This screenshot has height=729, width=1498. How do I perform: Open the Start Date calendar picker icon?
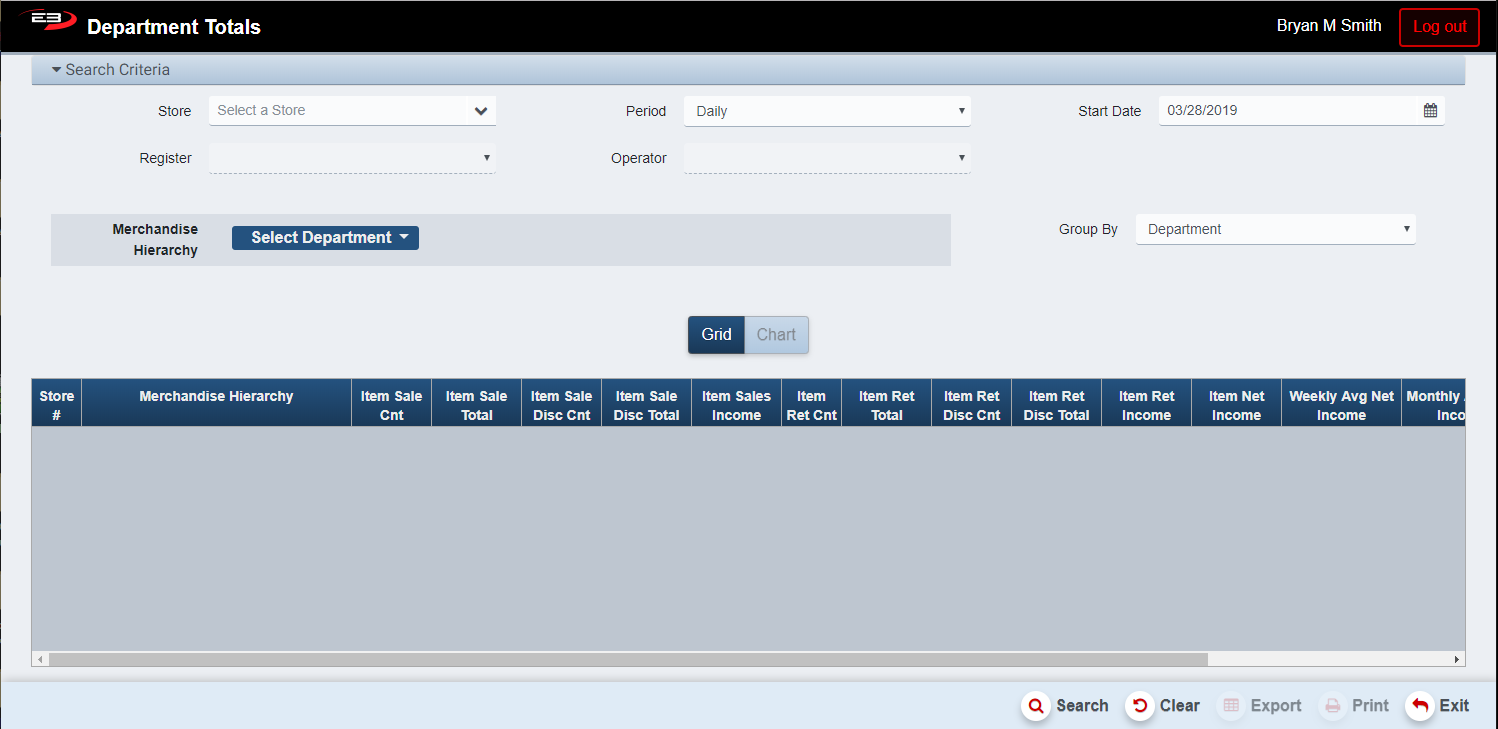click(1430, 111)
